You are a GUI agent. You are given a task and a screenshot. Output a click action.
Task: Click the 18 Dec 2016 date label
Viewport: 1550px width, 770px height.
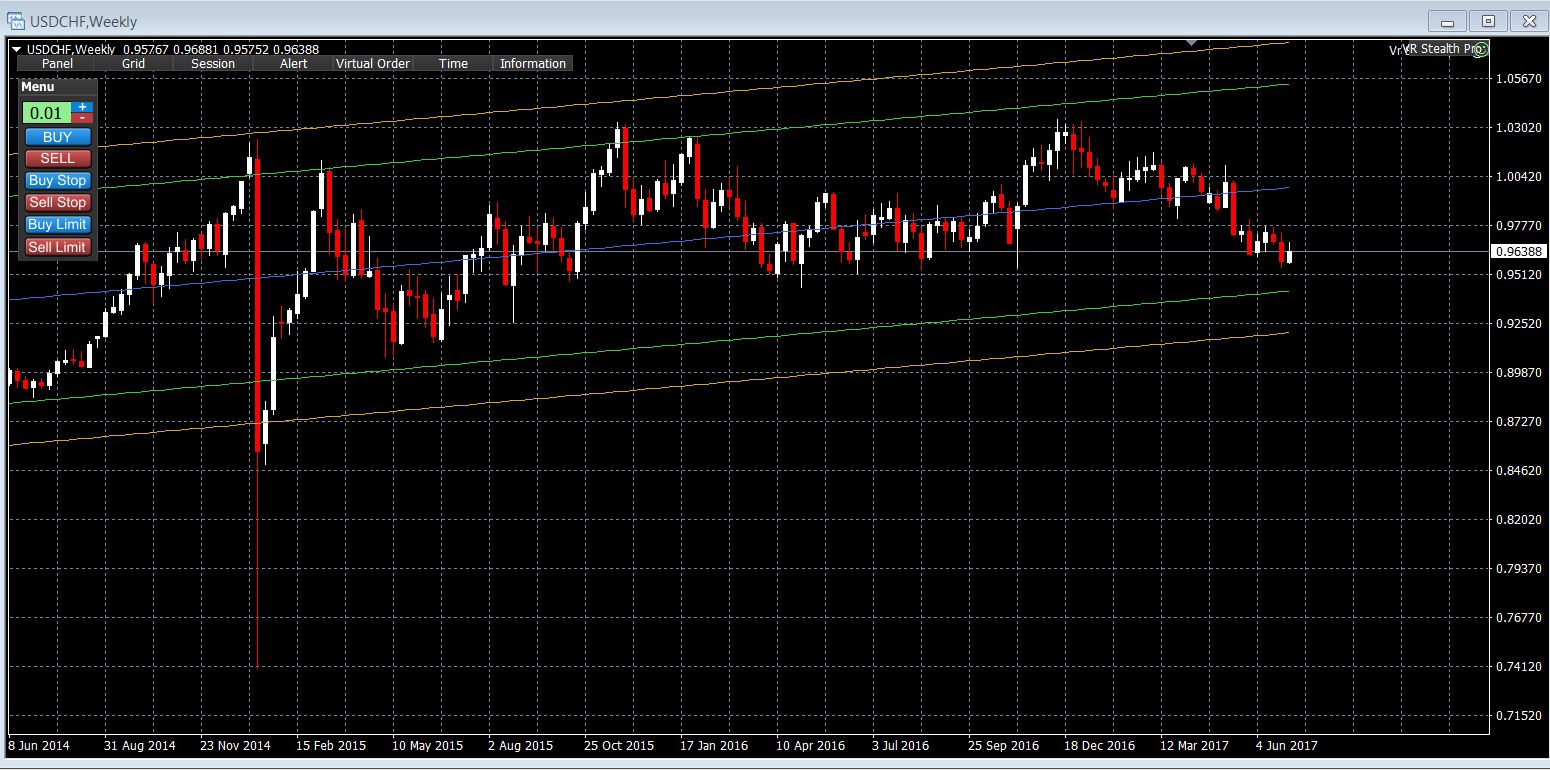(1099, 746)
